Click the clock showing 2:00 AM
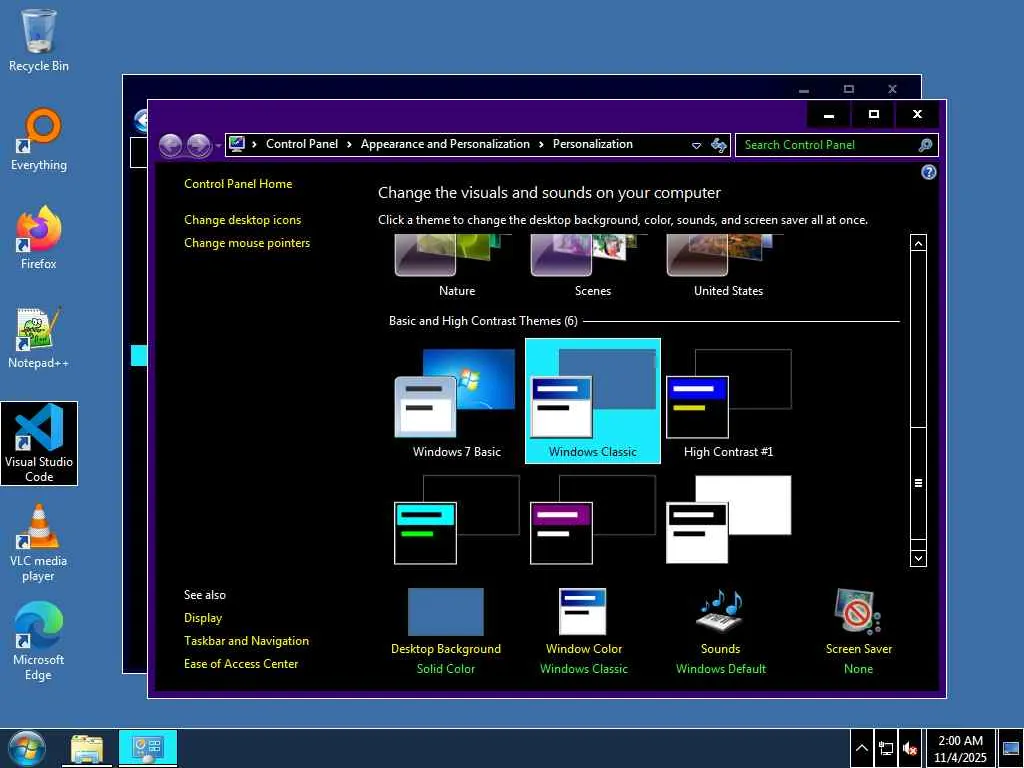This screenshot has width=1024, height=768. click(x=960, y=748)
